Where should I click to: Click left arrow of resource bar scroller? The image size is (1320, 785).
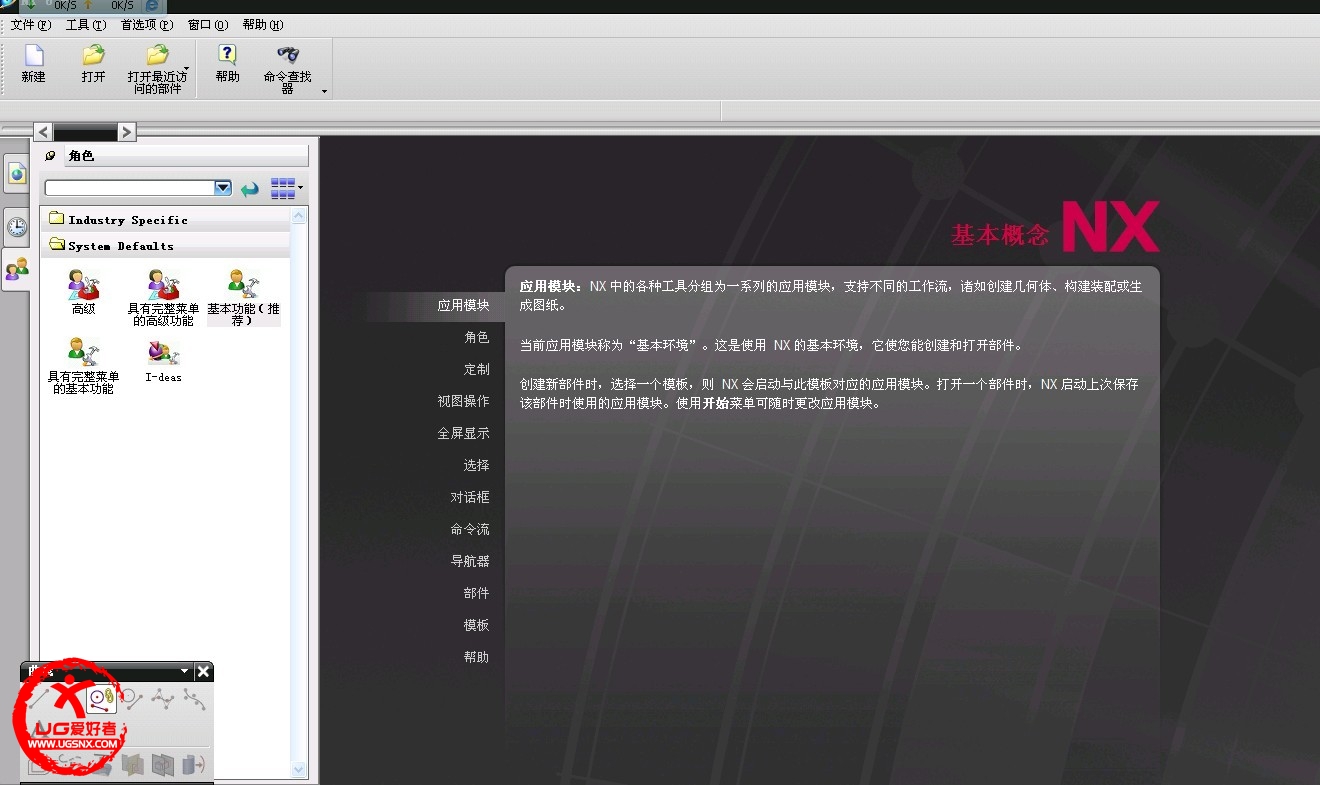pos(43,132)
